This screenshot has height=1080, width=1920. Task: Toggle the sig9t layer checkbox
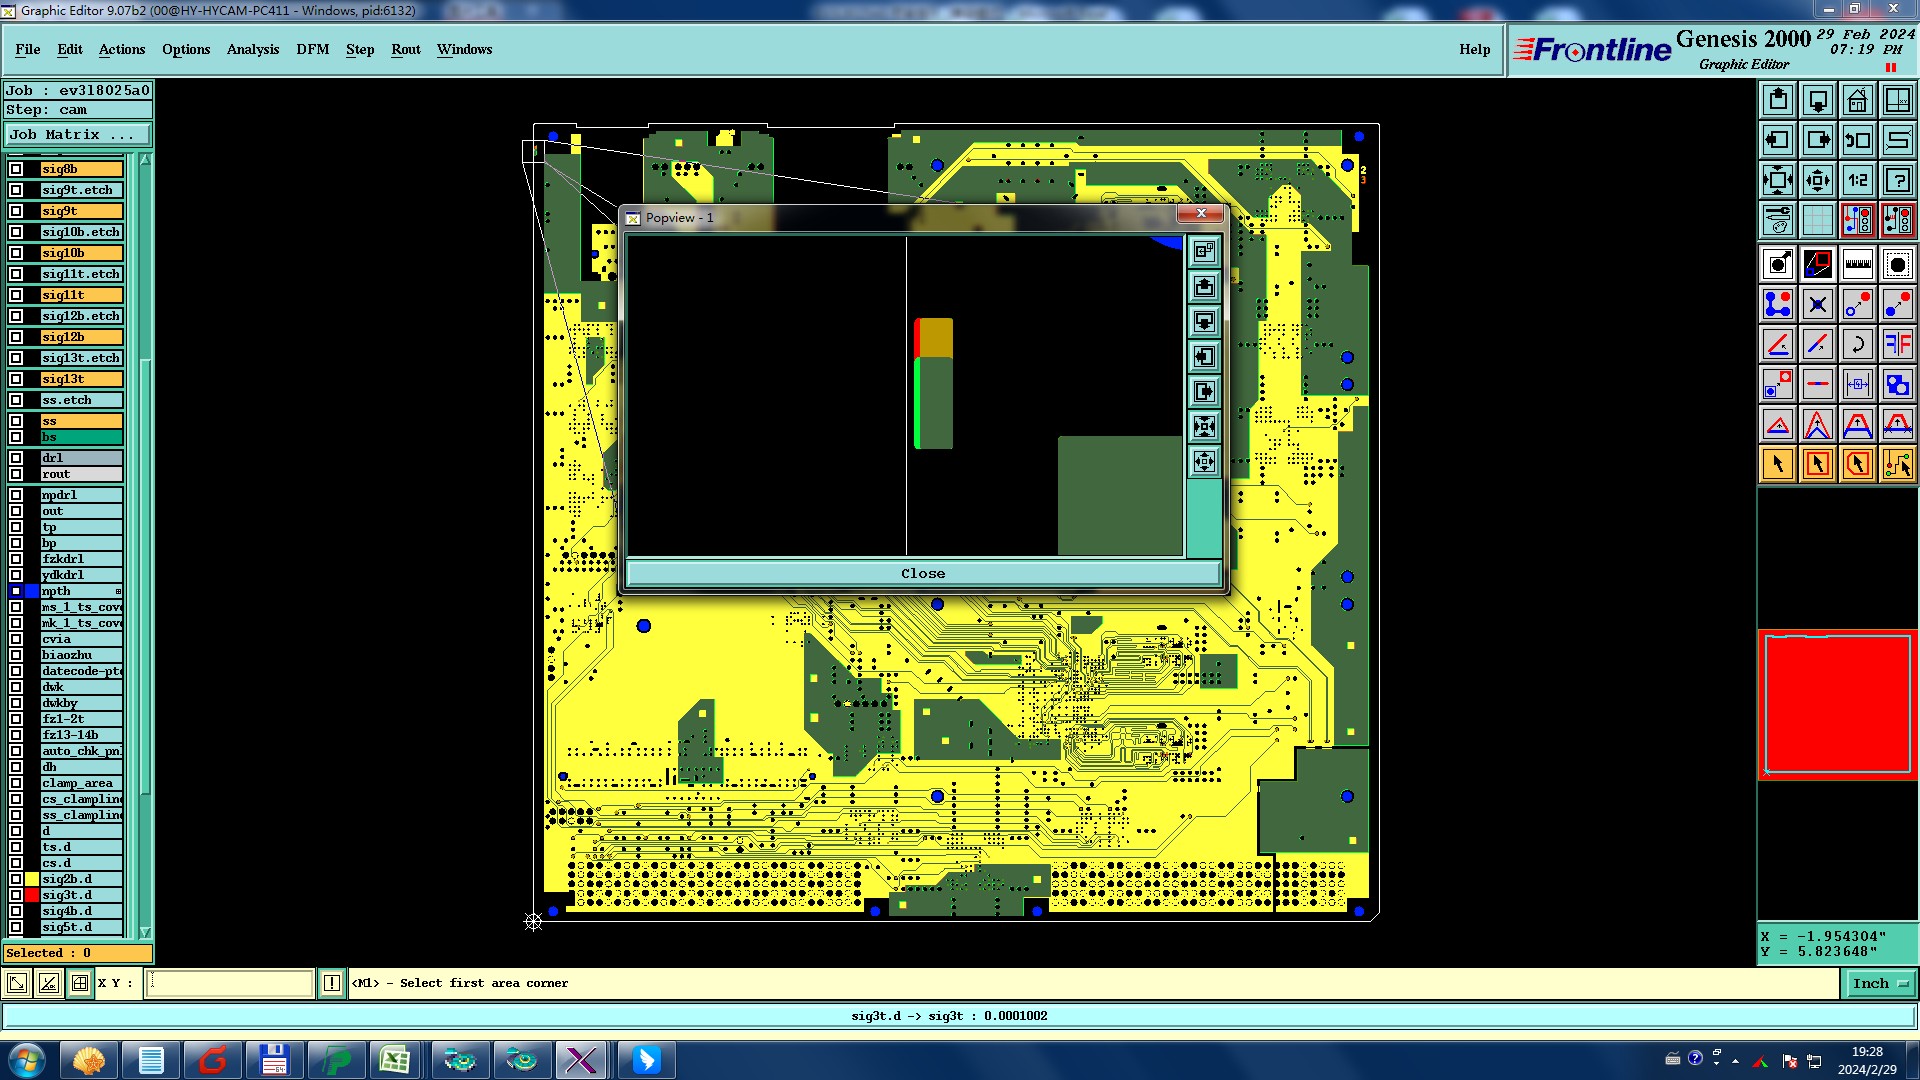coord(16,211)
